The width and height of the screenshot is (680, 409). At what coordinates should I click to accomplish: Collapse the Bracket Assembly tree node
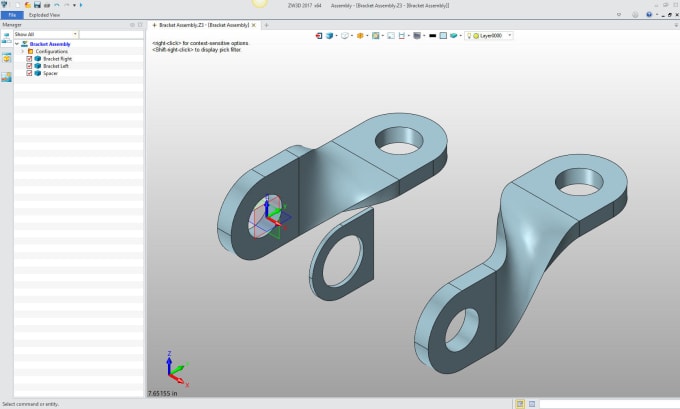click(17, 44)
